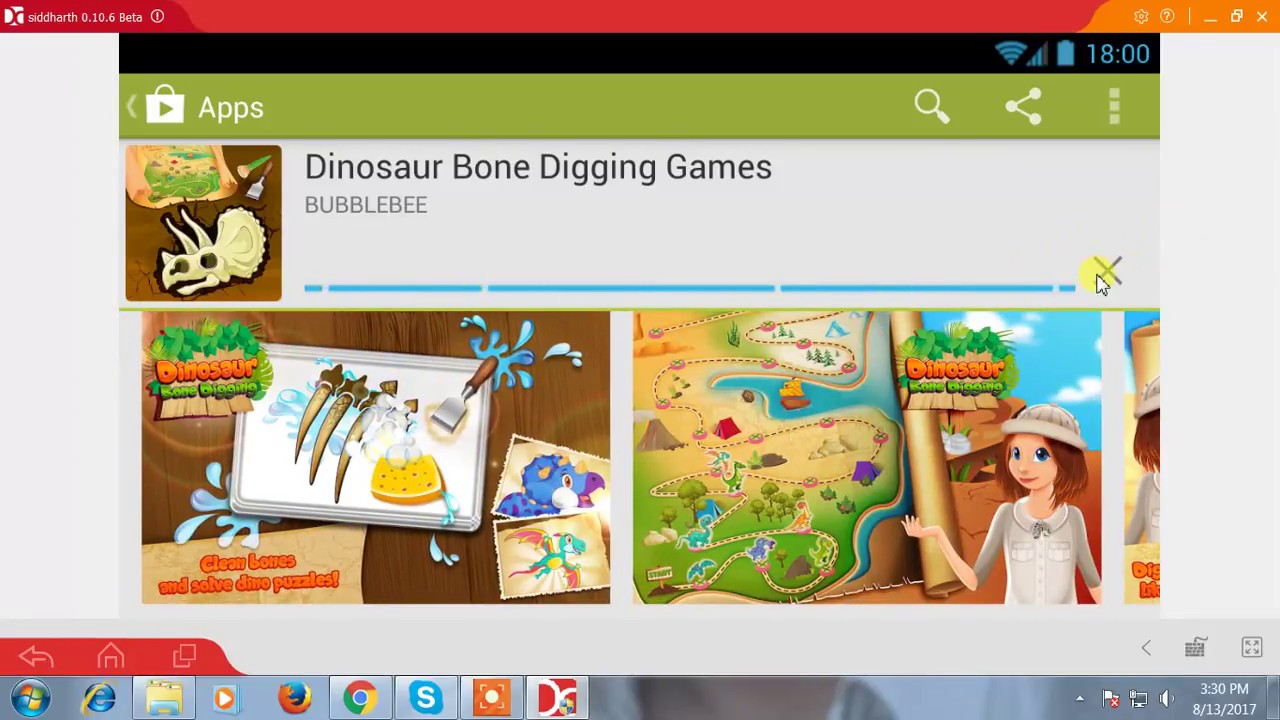Viewport: 1280px width, 720px height.
Task: Open File Explorer from taskbar
Action: (x=164, y=698)
